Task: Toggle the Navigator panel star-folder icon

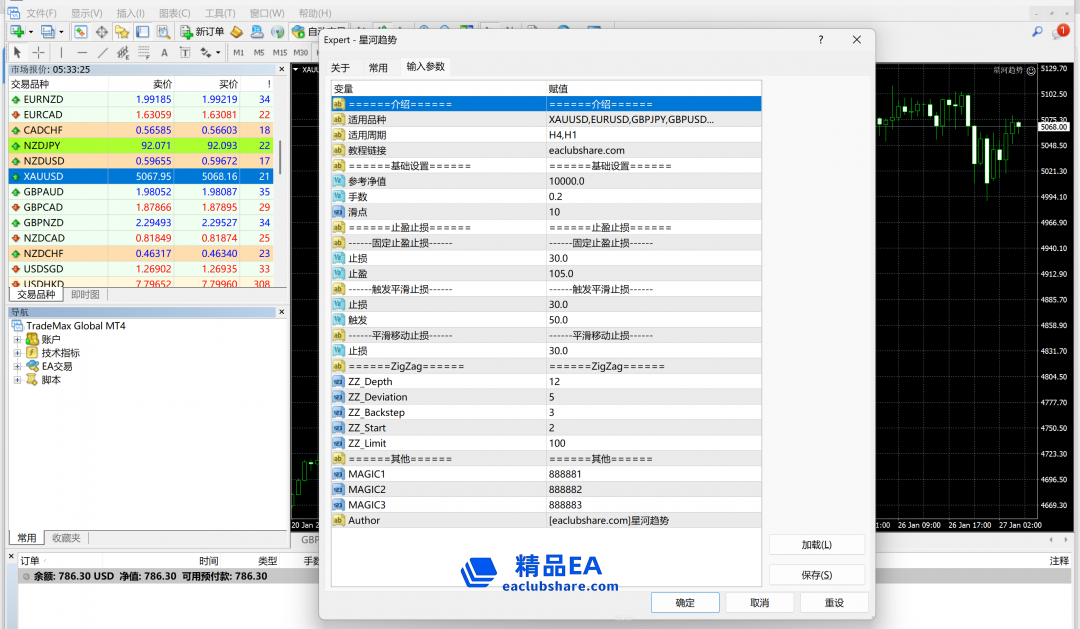Action: [121, 32]
